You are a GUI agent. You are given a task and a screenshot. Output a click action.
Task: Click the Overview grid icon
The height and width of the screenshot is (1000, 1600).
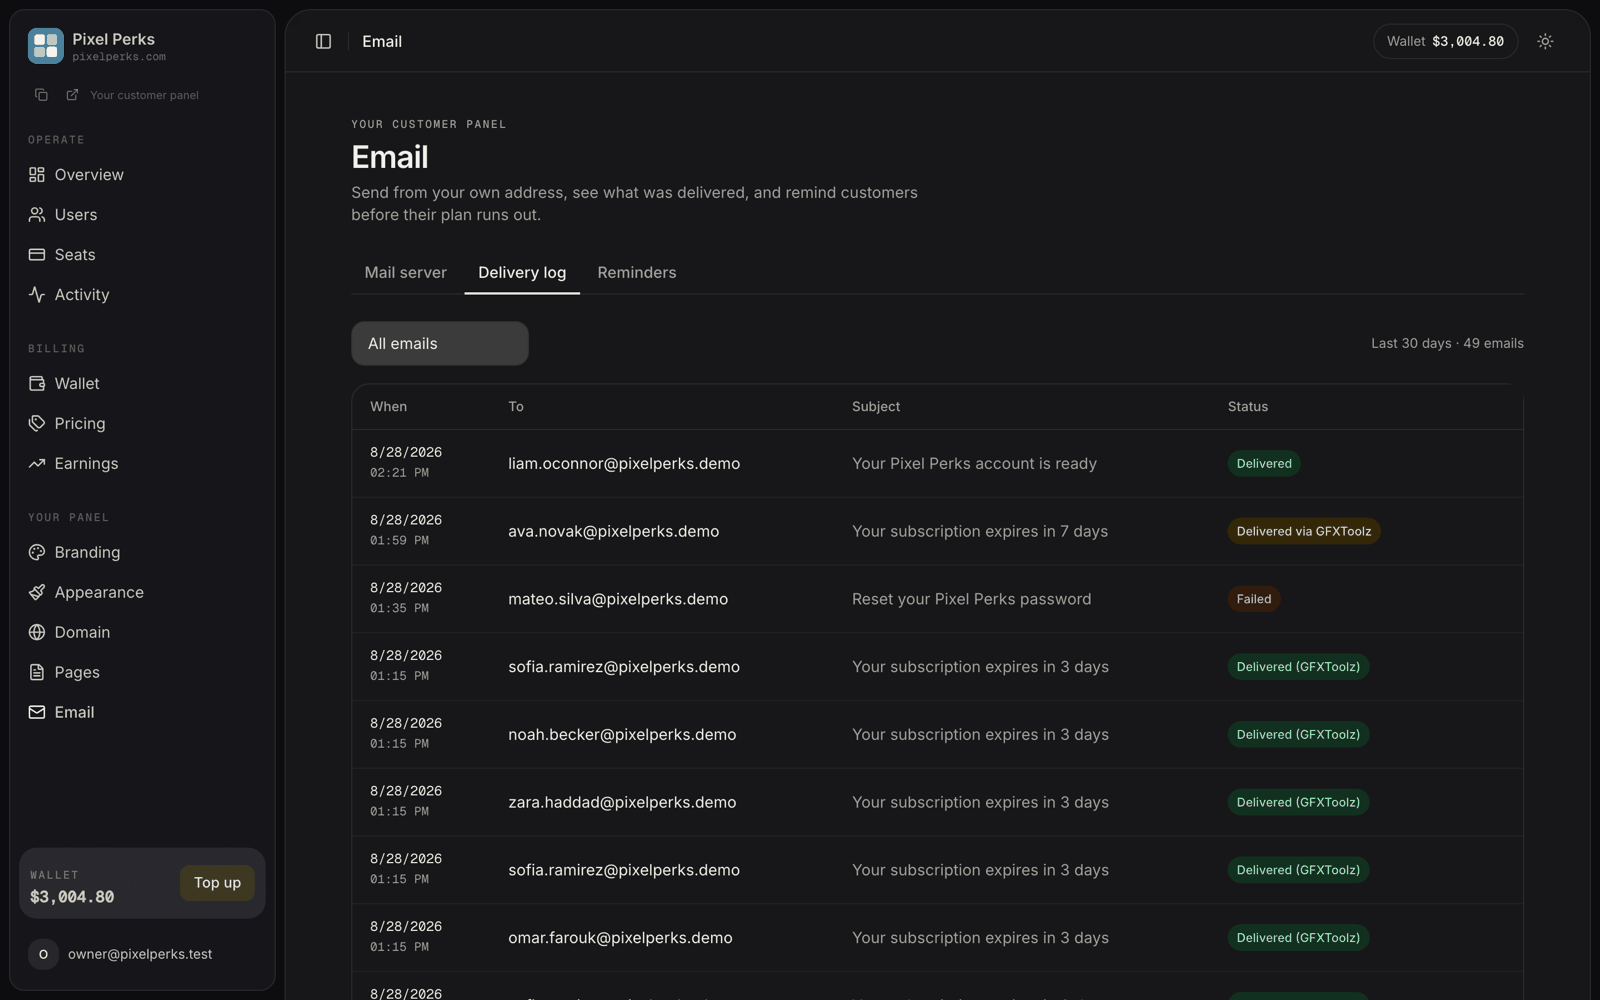coord(37,174)
